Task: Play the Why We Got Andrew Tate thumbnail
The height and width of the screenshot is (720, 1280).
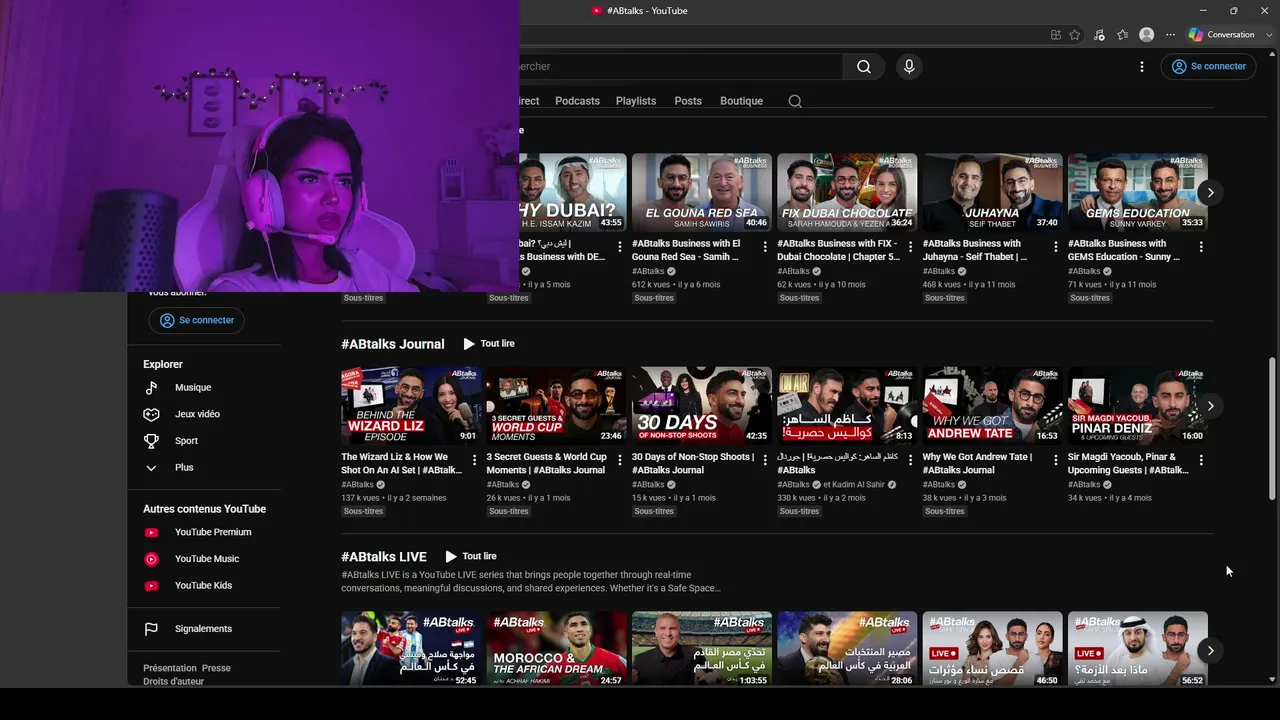Action: [x=992, y=406]
